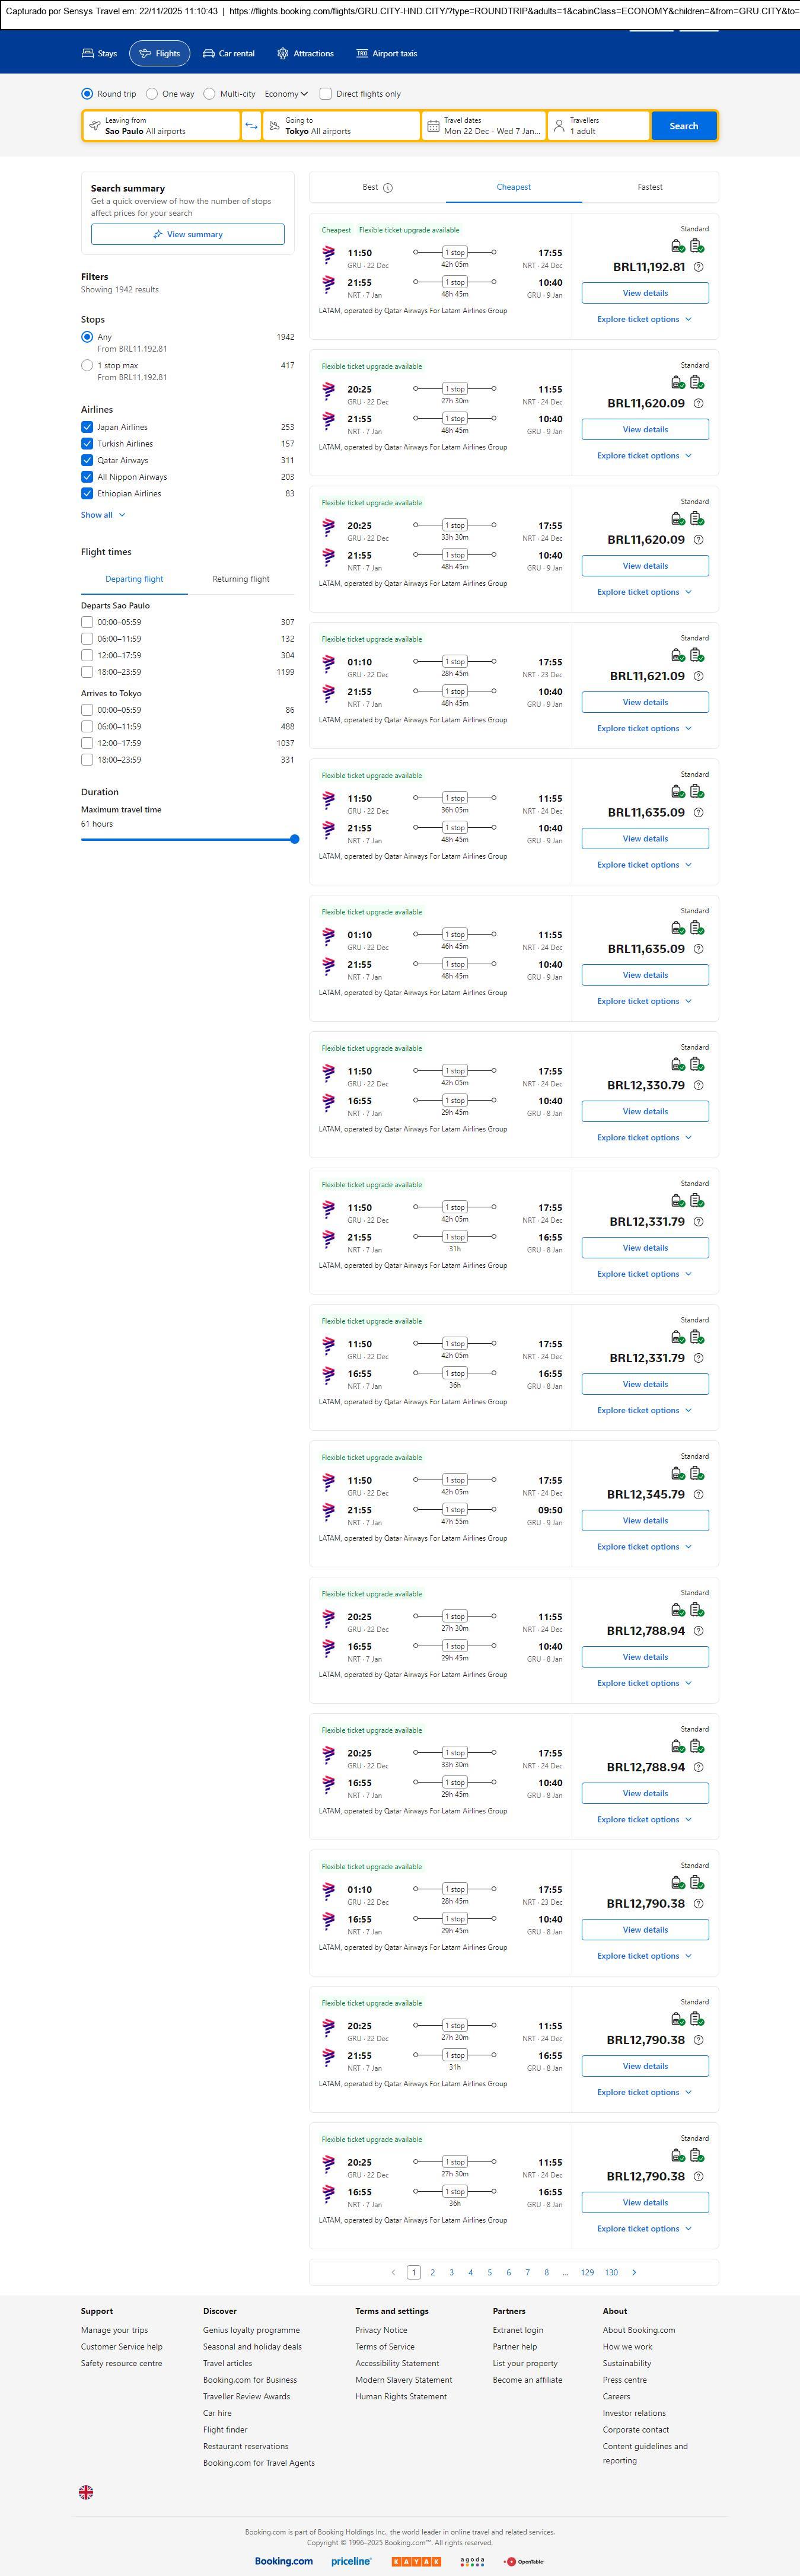This screenshot has width=800, height=2576.
Task: Open the Returning flight times tab
Action: [241, 579]
